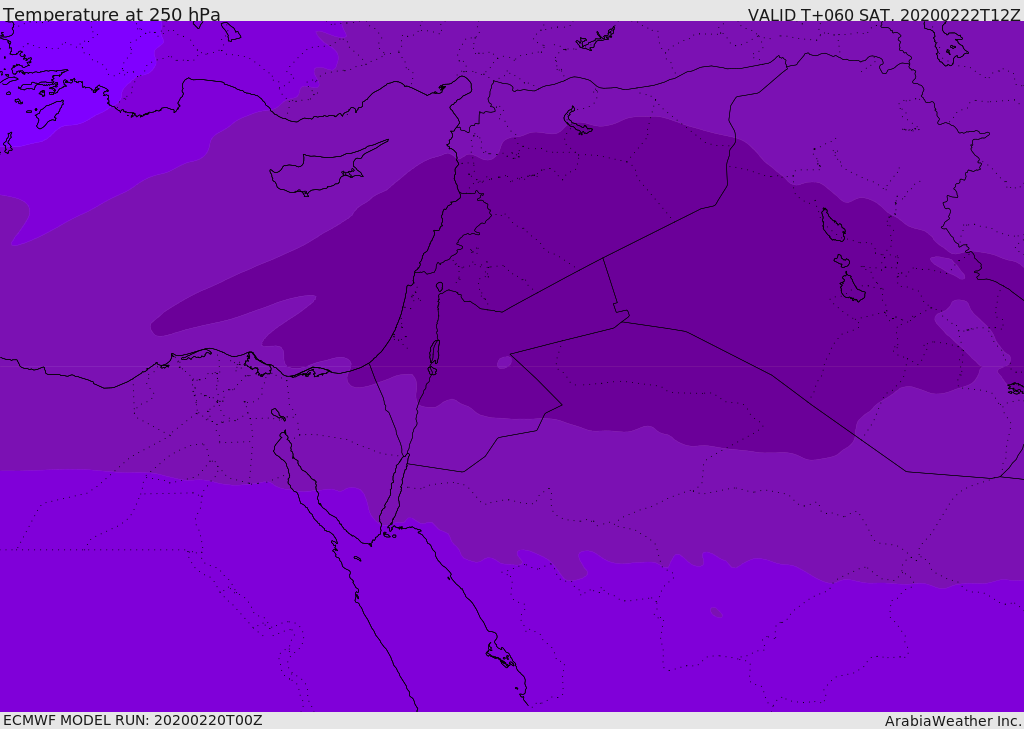Select the island of Rhodes
The image size is (1024, 729).
[x=49, y=113]
